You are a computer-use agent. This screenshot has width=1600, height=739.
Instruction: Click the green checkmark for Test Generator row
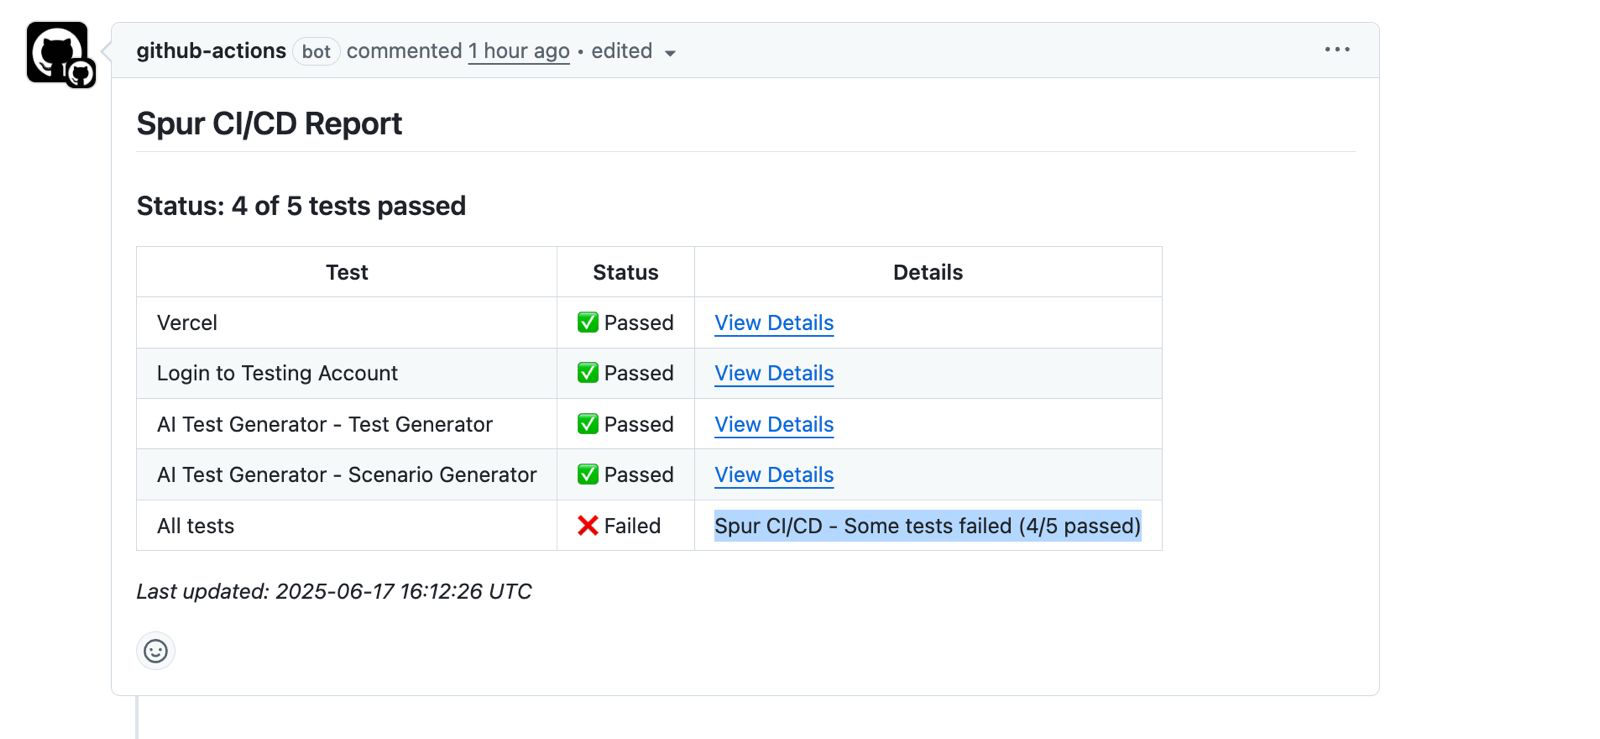pyautogui.click(x=588, y=424)
